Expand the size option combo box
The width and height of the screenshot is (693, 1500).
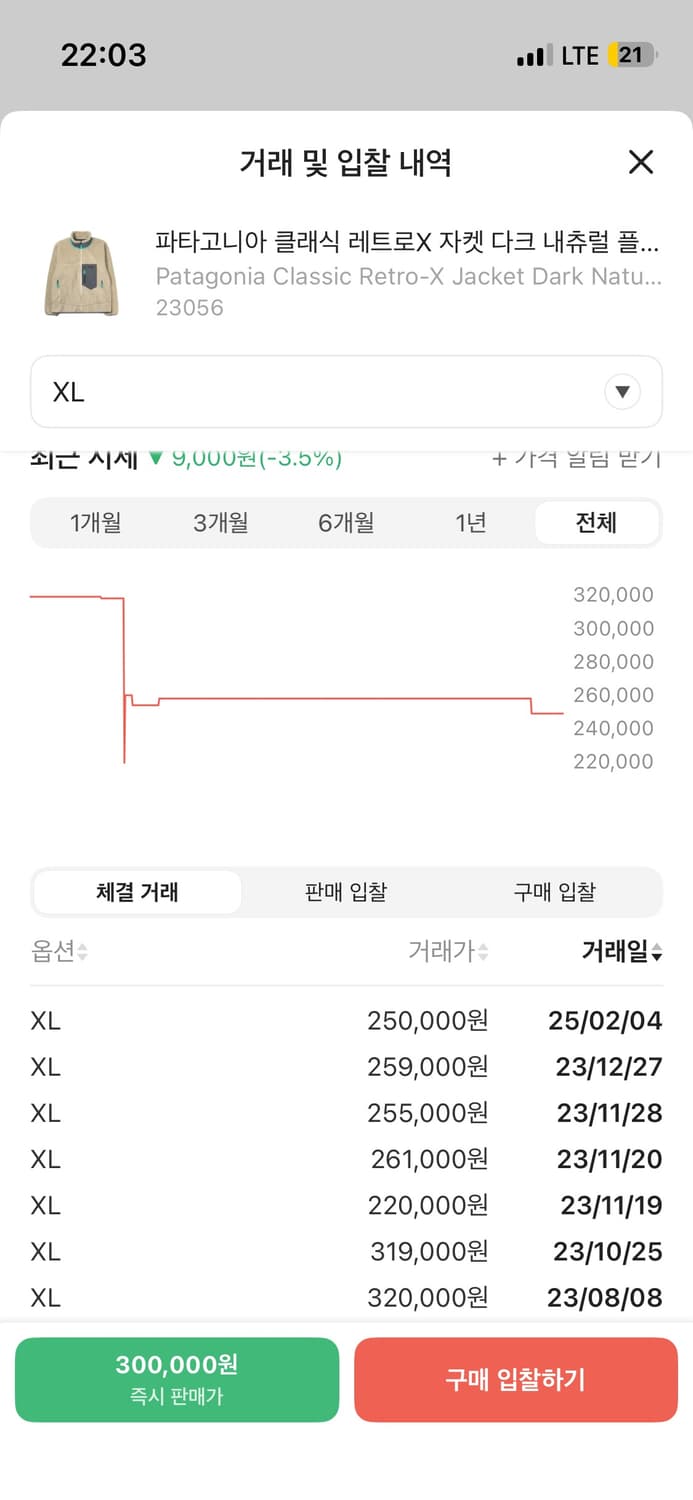pos(346,392)
